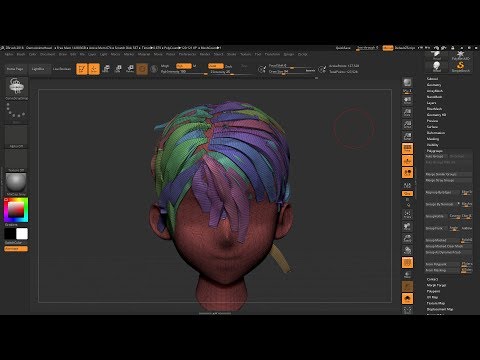Toggle Edit mode button in top shelf
Screen dimensions: 480x360
click(82, 69)
